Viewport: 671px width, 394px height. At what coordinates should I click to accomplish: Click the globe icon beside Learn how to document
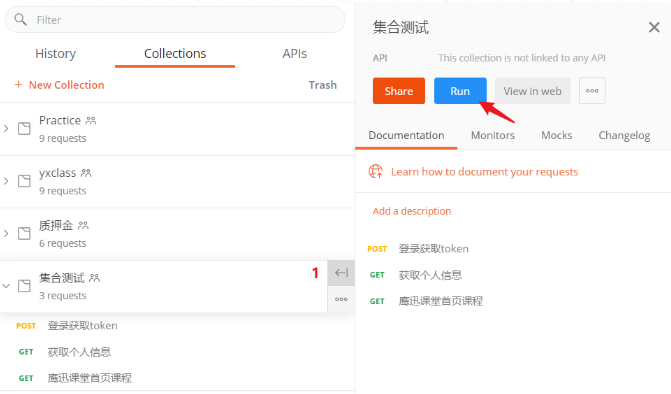(376, 172)
